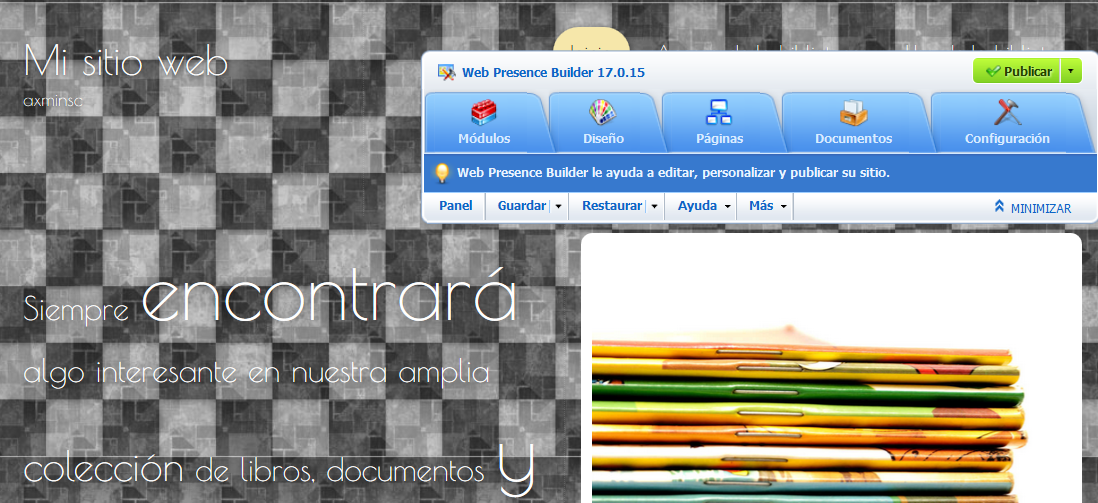Click the lightbulb tip icon
1098x503 pixels.
(x=441, y=173)
